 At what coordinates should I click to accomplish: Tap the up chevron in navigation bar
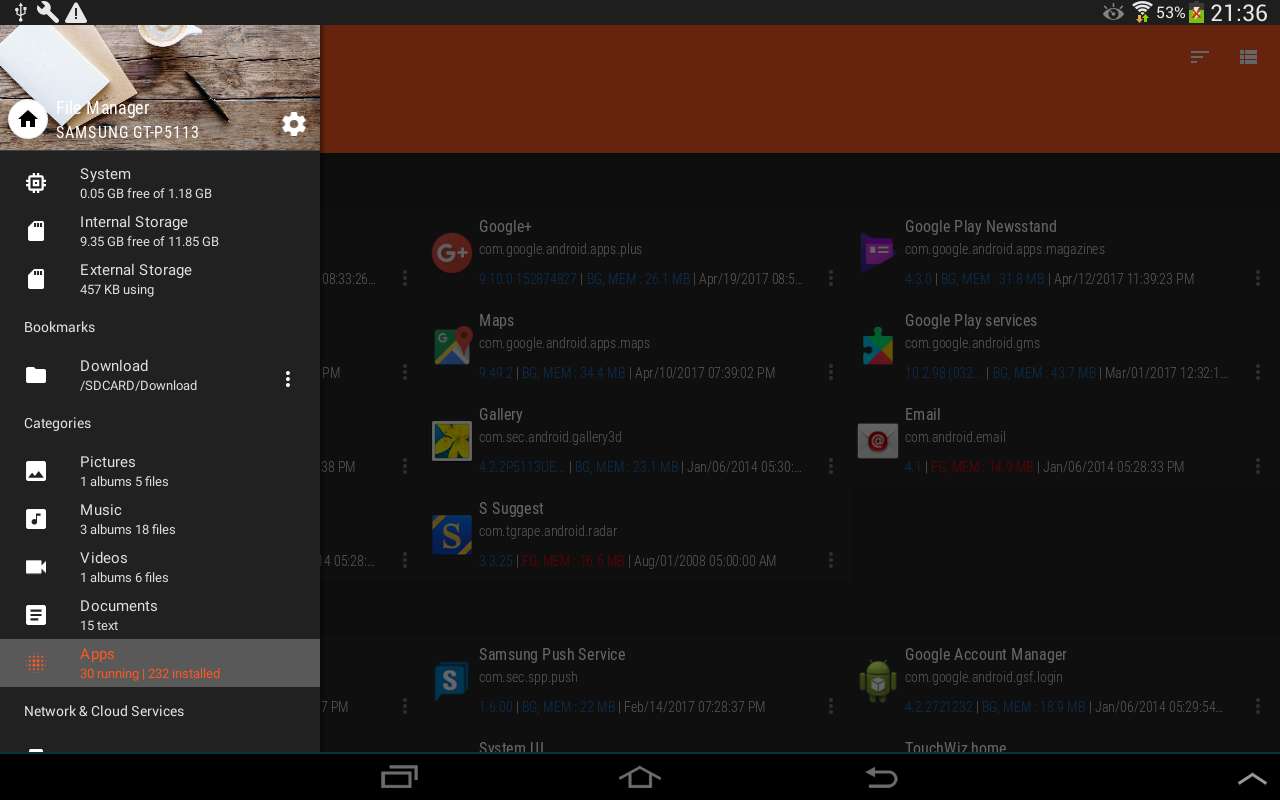point(1252,778)
